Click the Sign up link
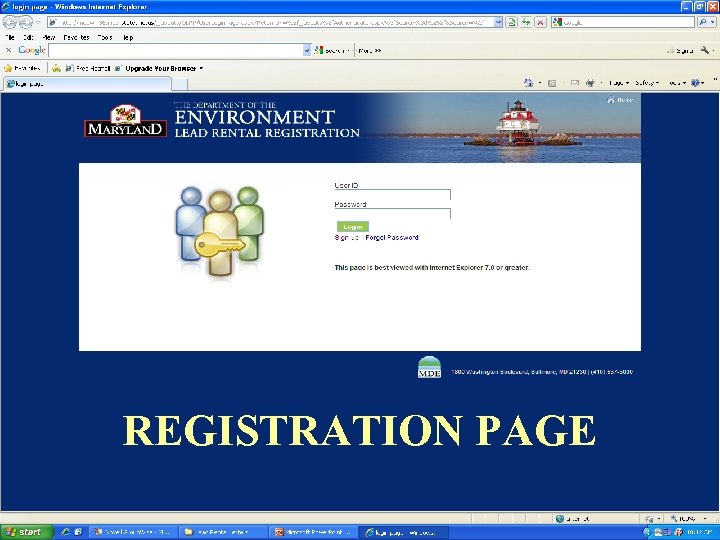 [x=346, y=237]
